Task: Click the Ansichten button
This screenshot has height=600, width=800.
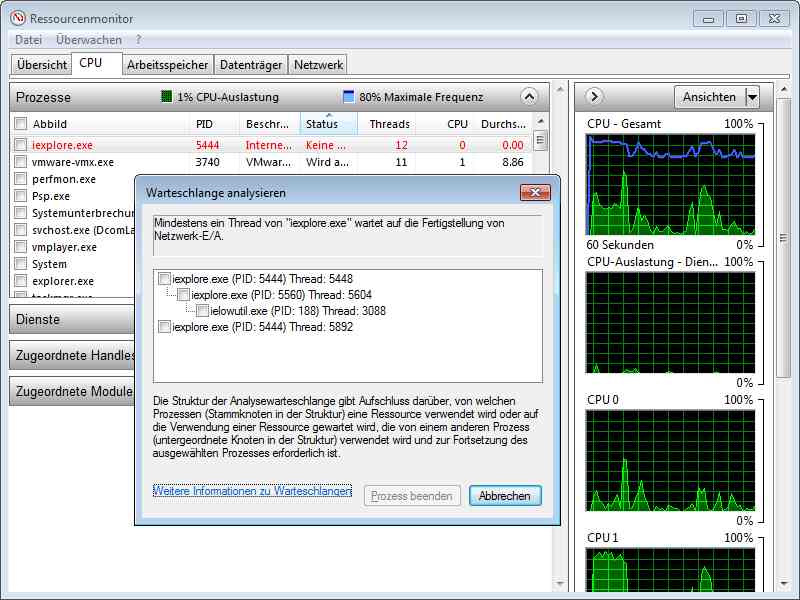Action: (709, 97)
